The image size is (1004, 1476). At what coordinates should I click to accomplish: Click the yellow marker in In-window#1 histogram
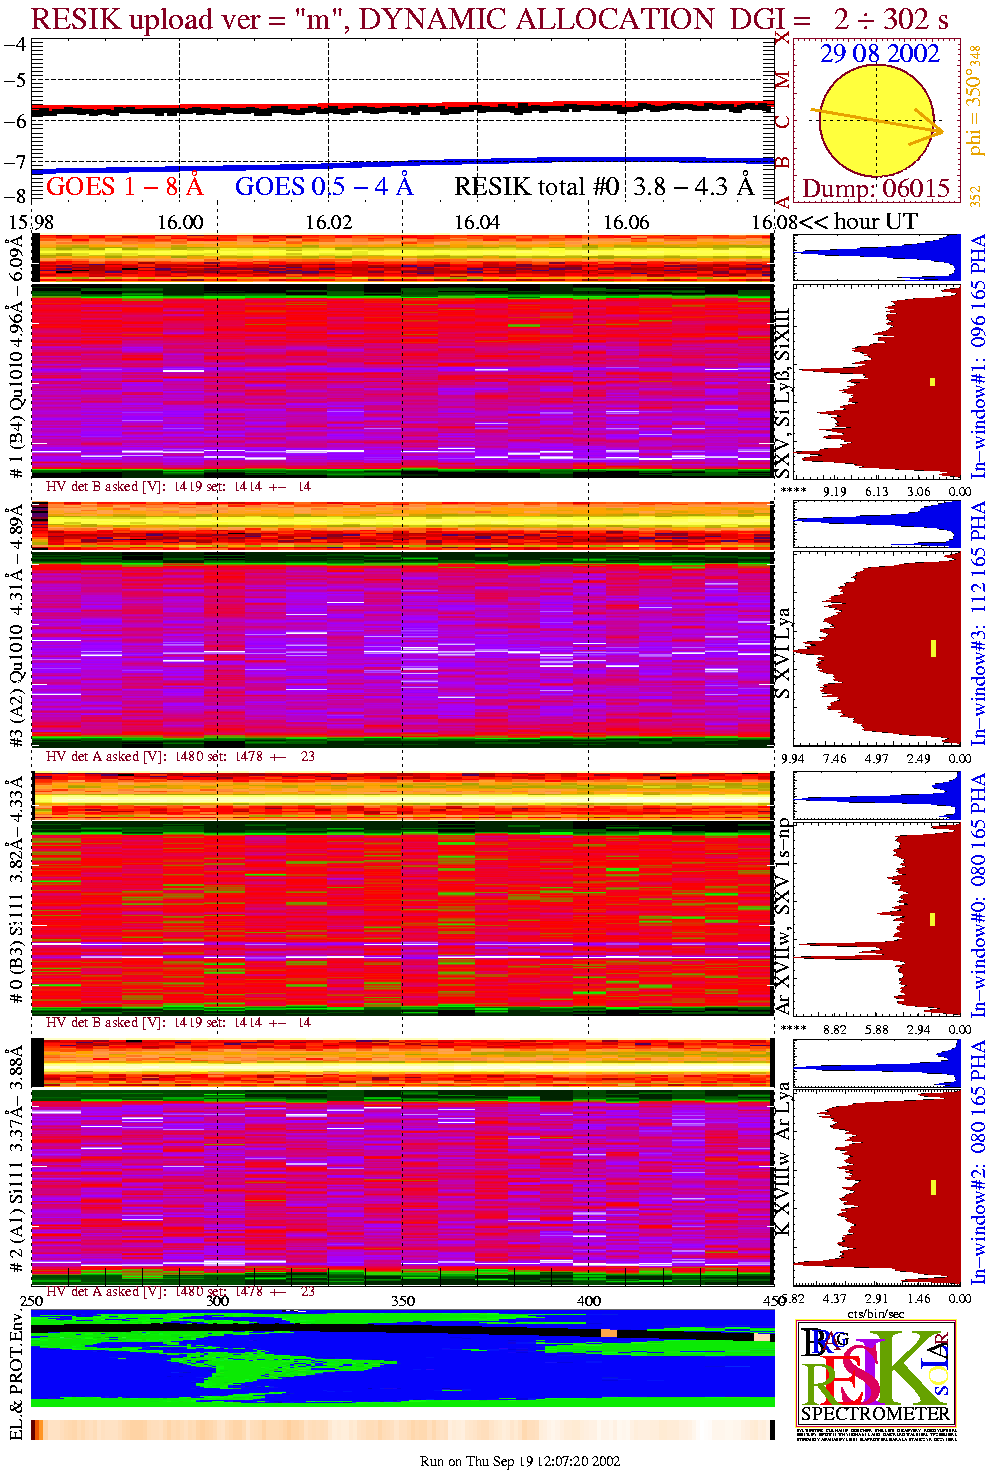click(932, 381)
